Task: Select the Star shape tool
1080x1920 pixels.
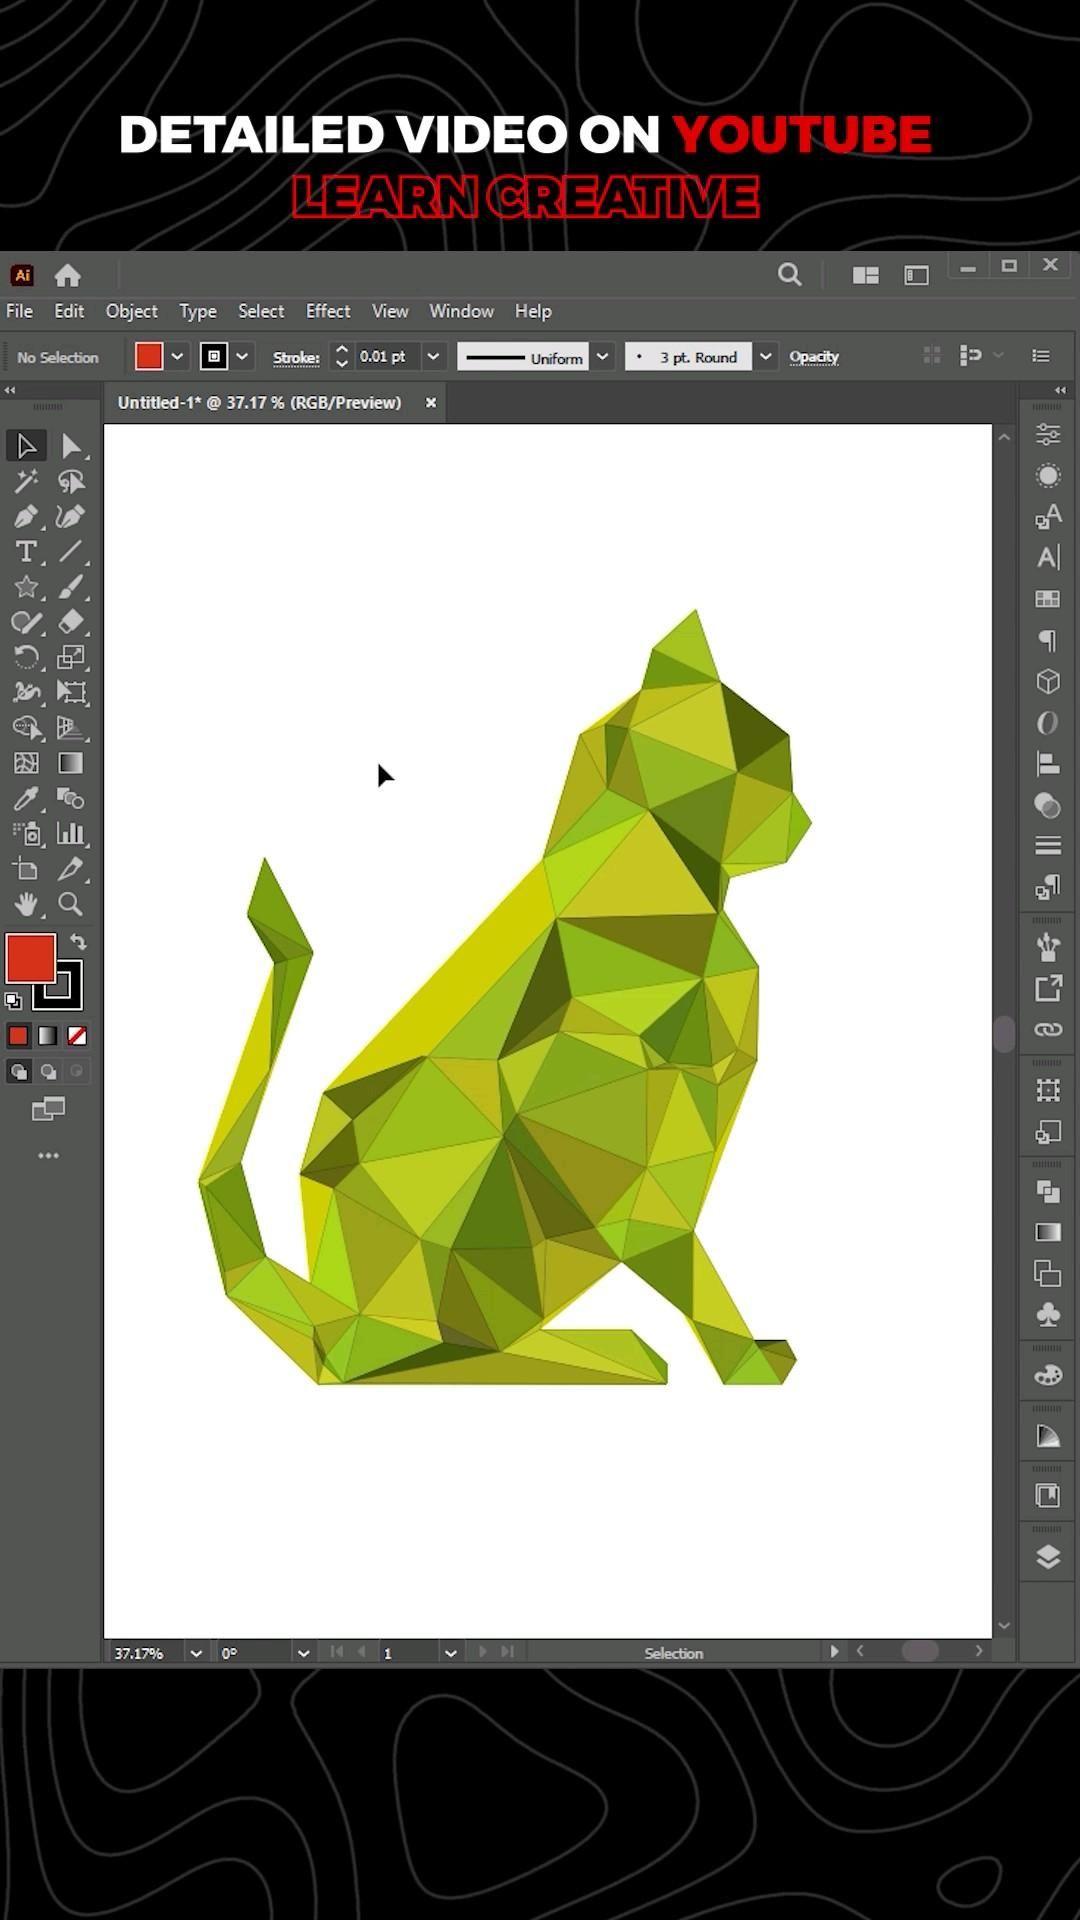Action: tap(26, 587)
